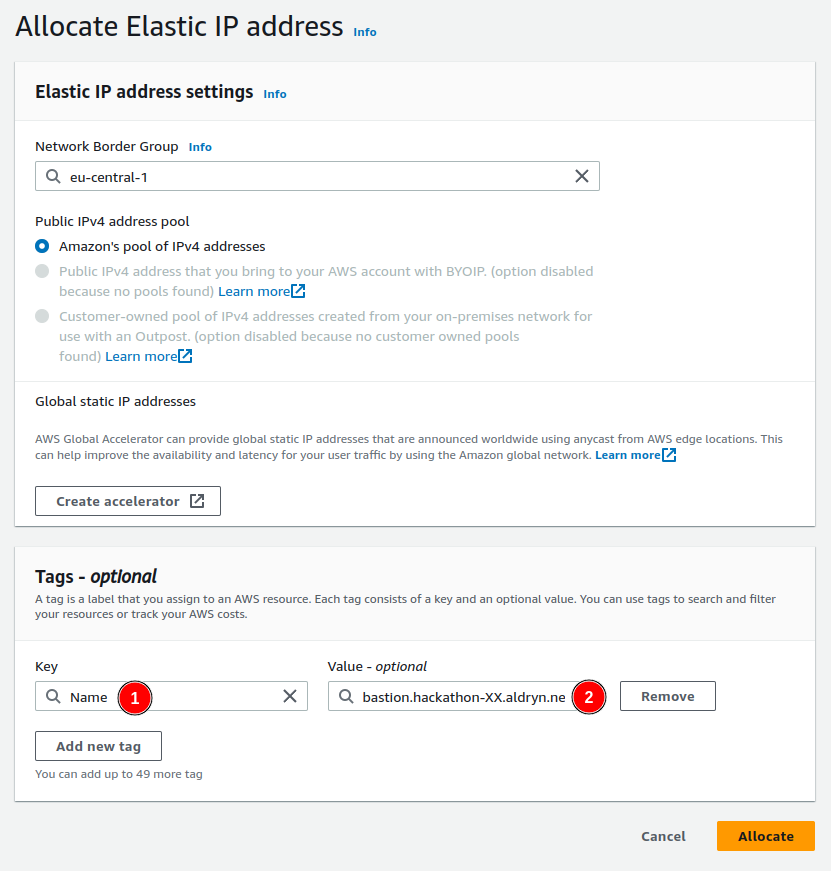Image resolution: width=831 pixels, height=871 pixels.
Task: Click the search icon in Network Border Group field
Action: click(x=52, y=176)
